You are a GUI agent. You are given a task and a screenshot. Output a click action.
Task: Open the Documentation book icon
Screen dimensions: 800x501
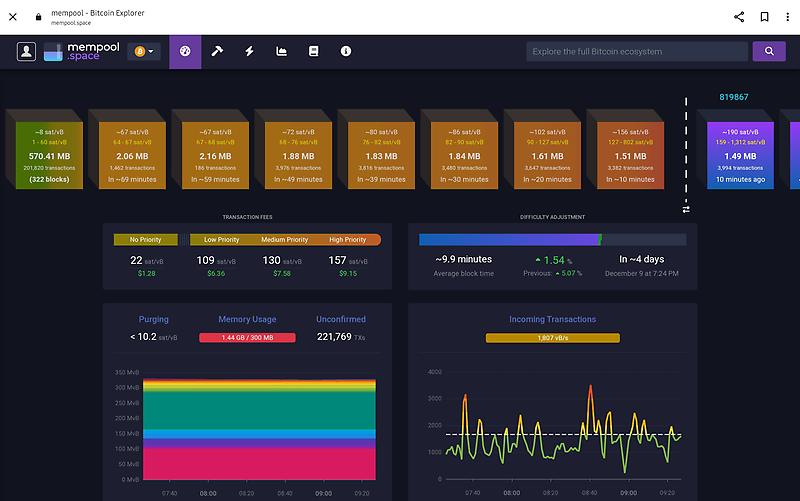click(314, 51)
